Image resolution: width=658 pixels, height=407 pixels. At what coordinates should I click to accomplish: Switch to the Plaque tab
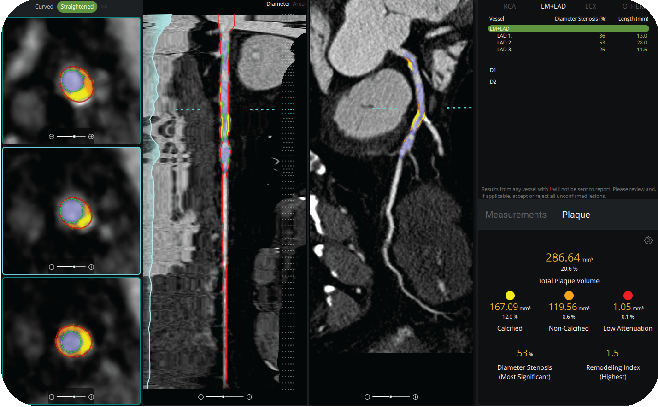pyautogui.click(x=576, y=215)
